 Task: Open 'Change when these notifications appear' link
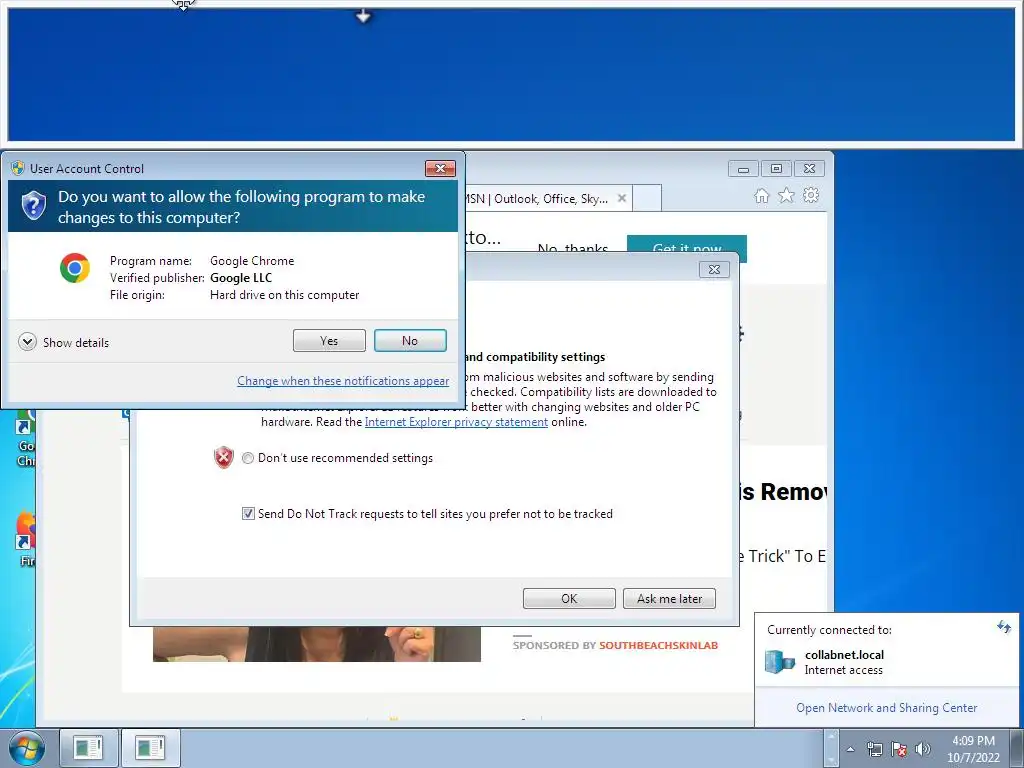click(x=343, y=381)
